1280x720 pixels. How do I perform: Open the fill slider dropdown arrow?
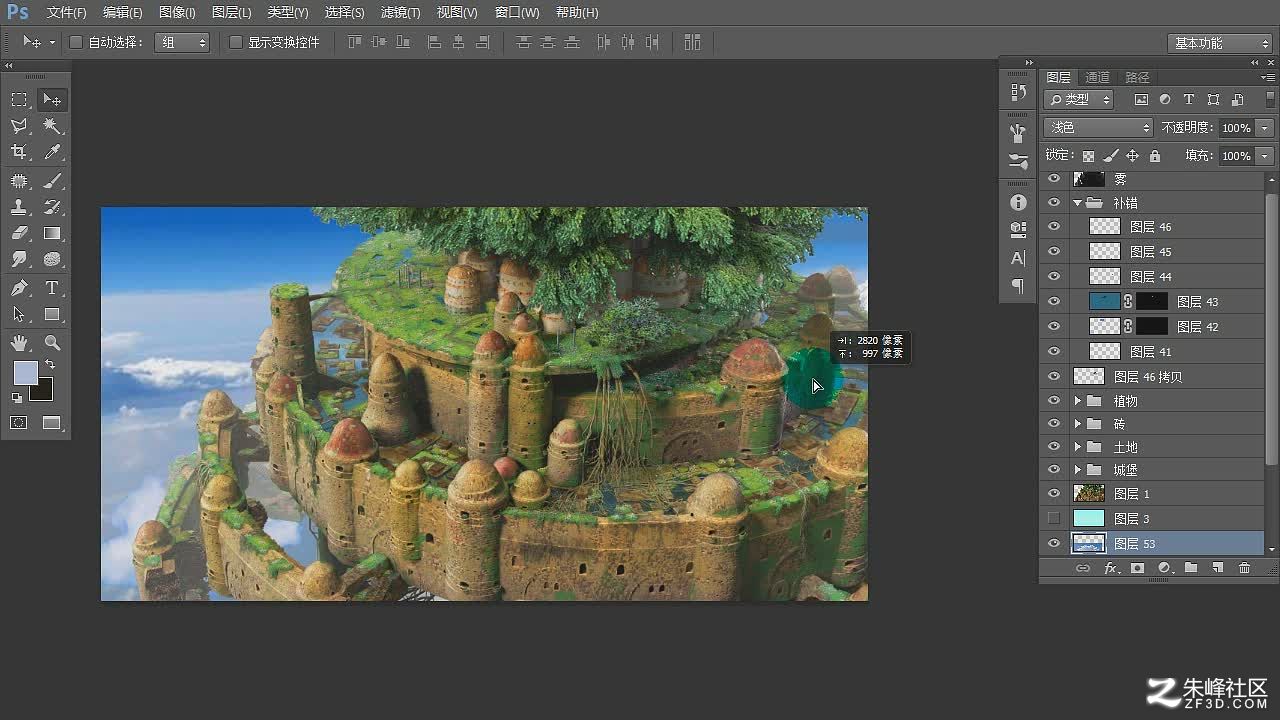click(1265, 156)
